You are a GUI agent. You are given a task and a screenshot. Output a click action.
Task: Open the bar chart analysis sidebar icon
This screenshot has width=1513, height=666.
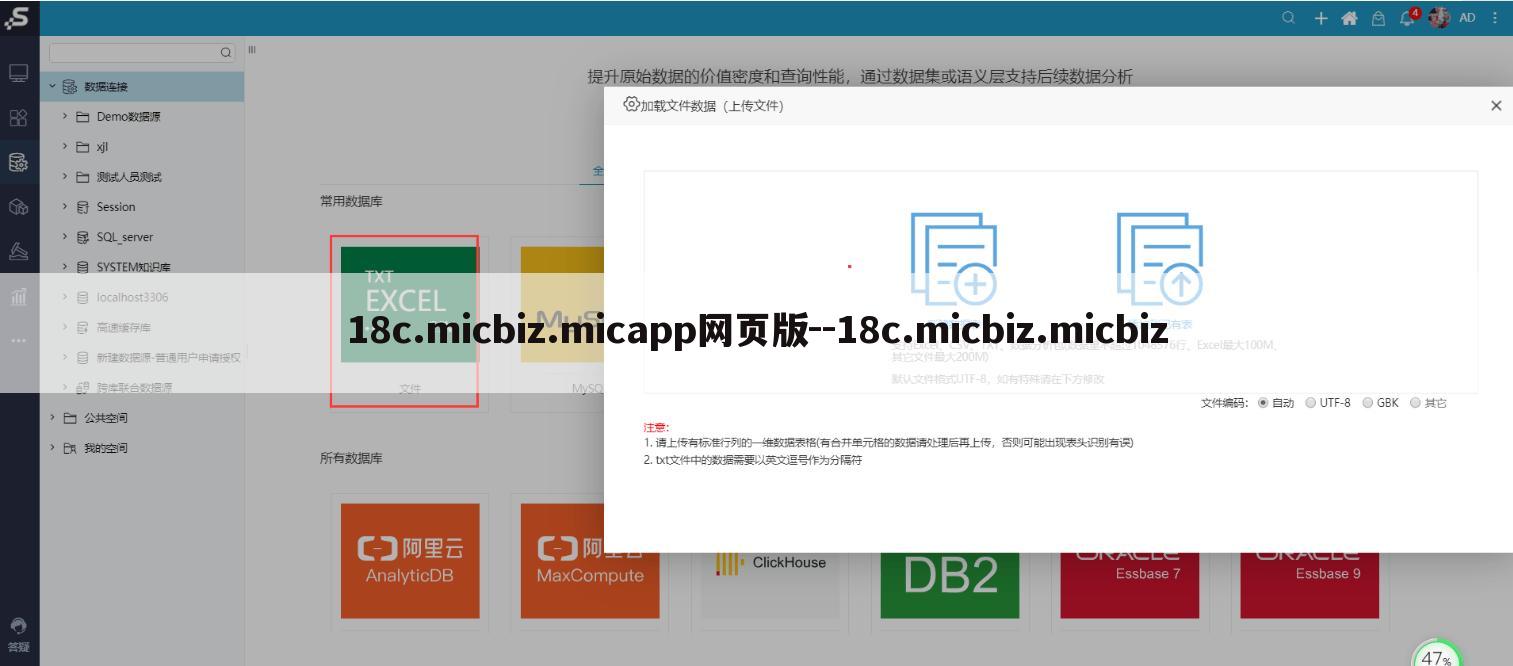(x=18, y=296)
